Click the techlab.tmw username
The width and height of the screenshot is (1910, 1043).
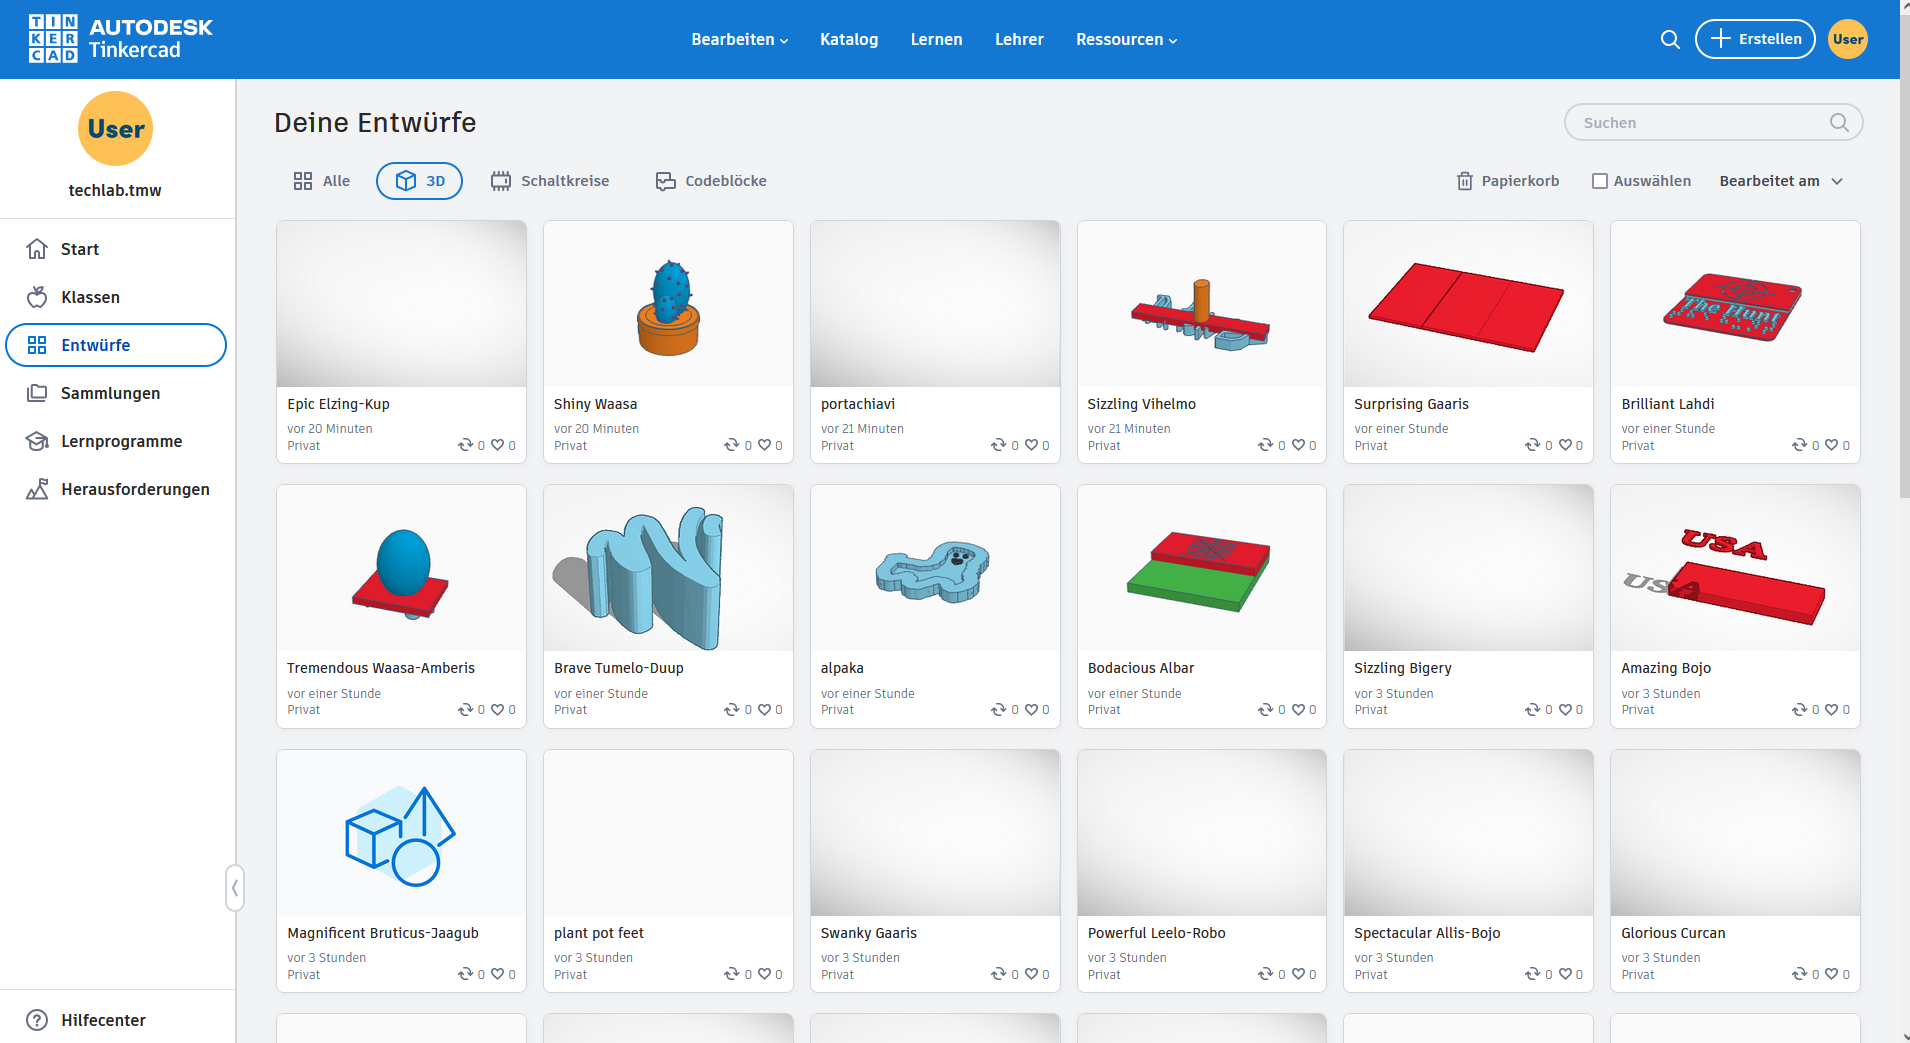point(115,190)
